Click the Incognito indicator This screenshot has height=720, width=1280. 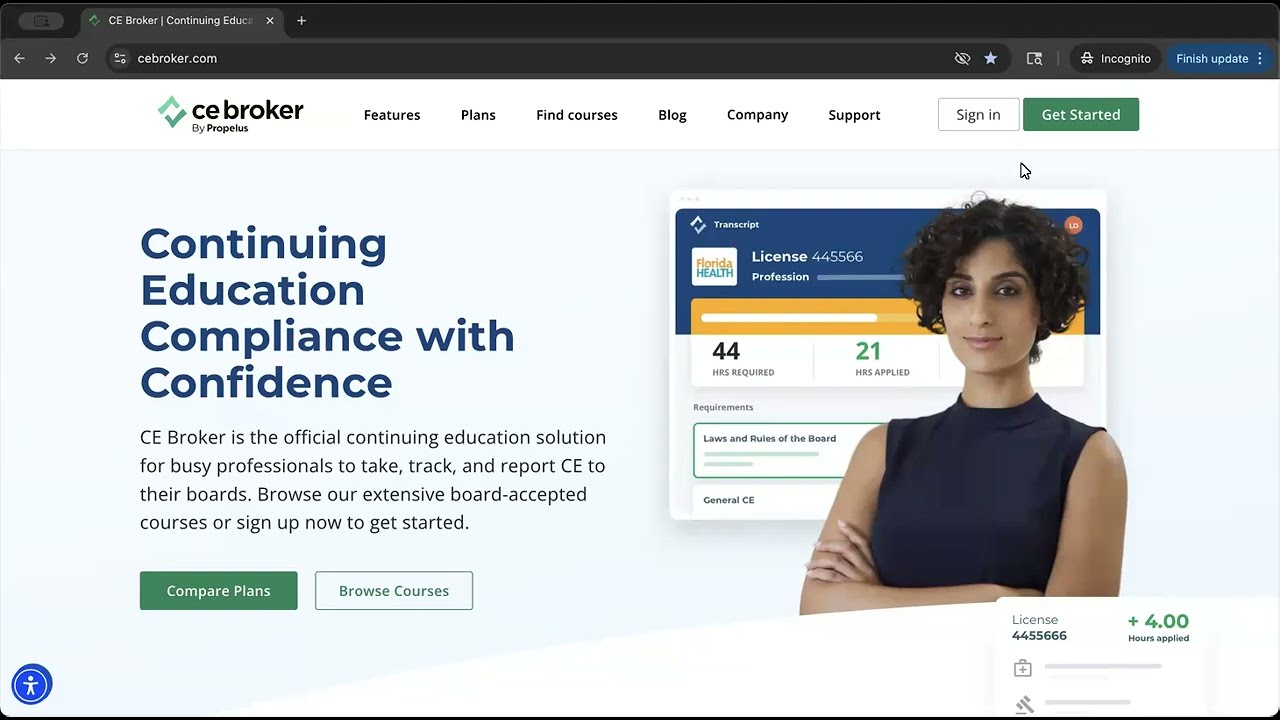click(x=1115, y=58)
